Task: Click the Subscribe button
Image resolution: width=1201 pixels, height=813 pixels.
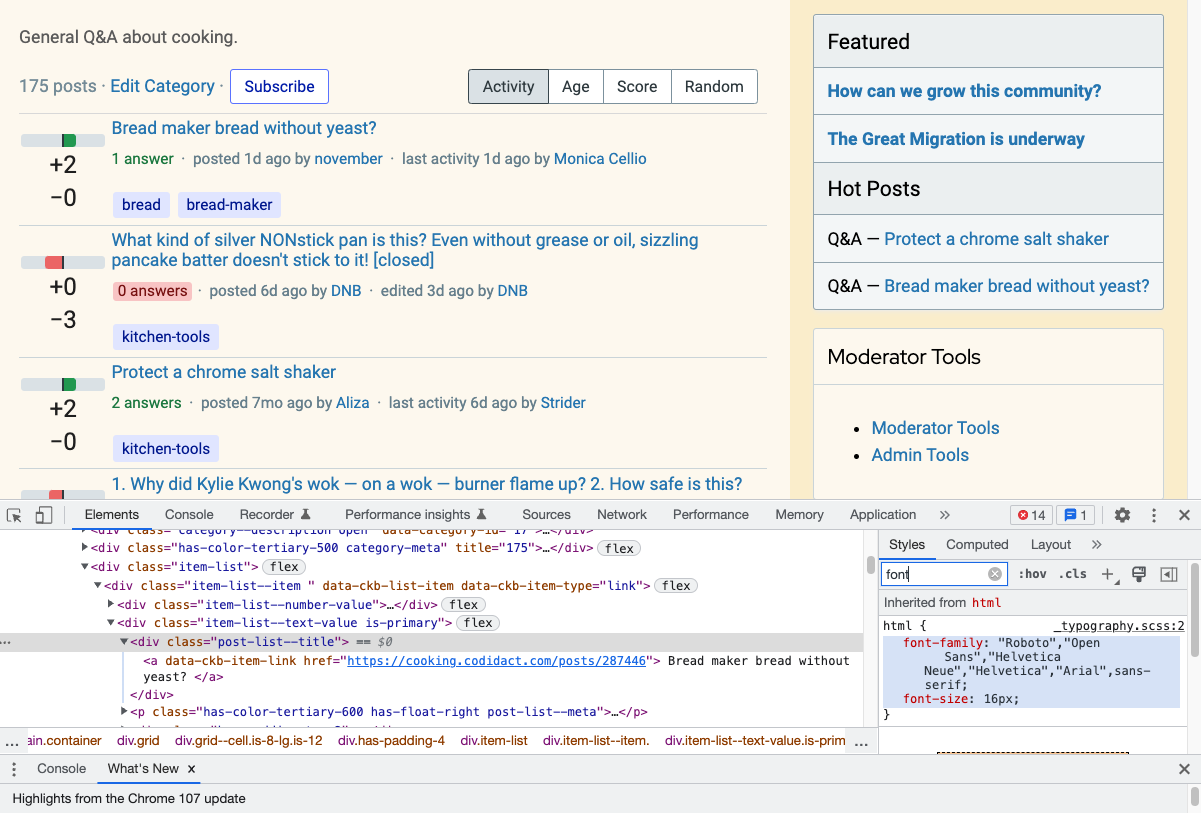Action: click(279, 87)
